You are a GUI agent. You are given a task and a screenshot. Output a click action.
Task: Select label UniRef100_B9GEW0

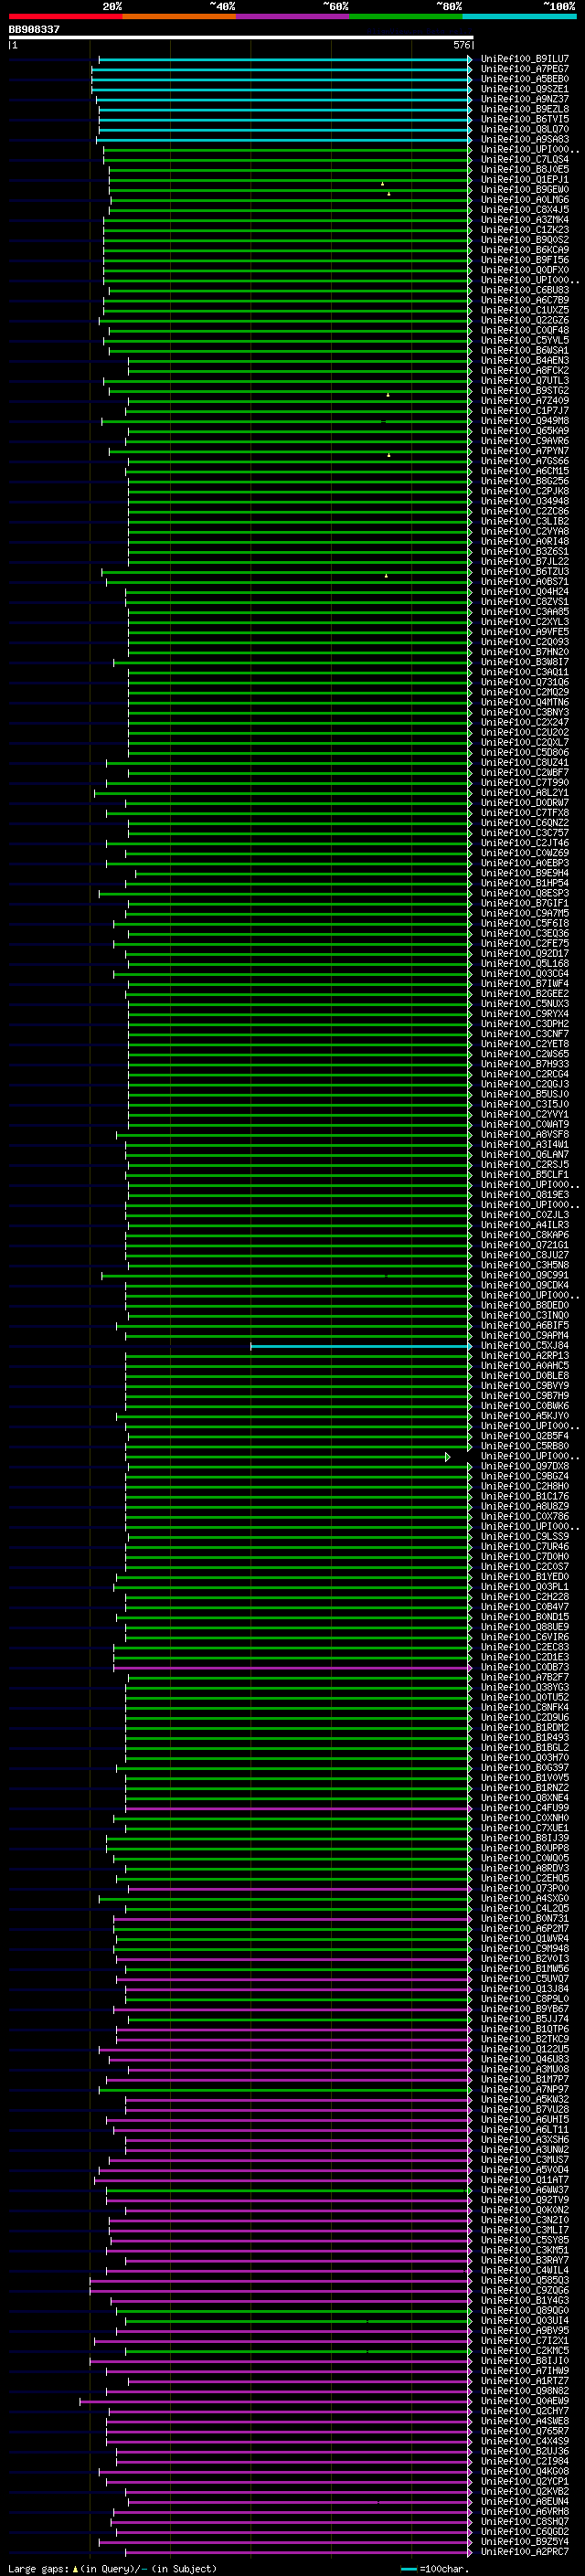pyautogui.click(x=525, y=190)
